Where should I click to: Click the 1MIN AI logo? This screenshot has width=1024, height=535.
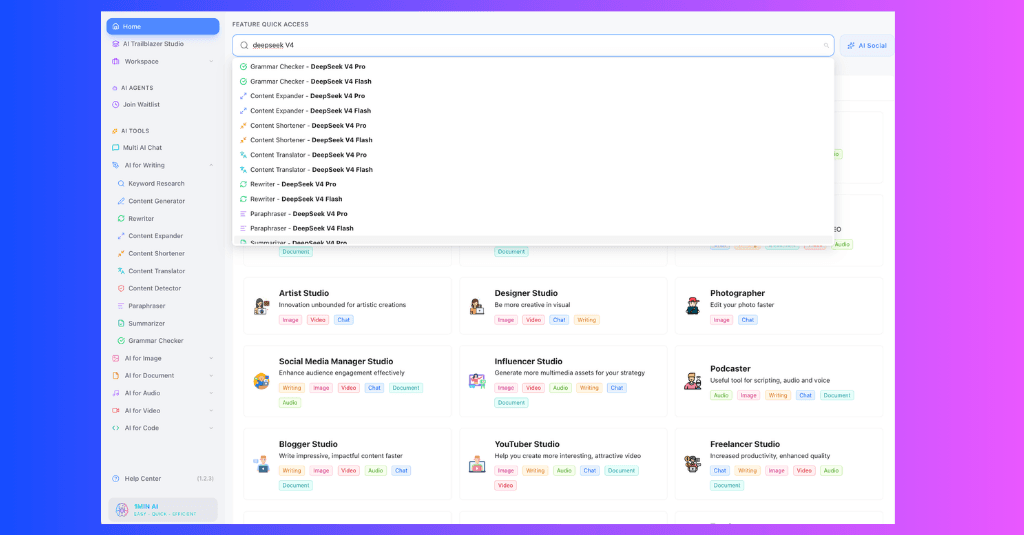pos(122,510)
